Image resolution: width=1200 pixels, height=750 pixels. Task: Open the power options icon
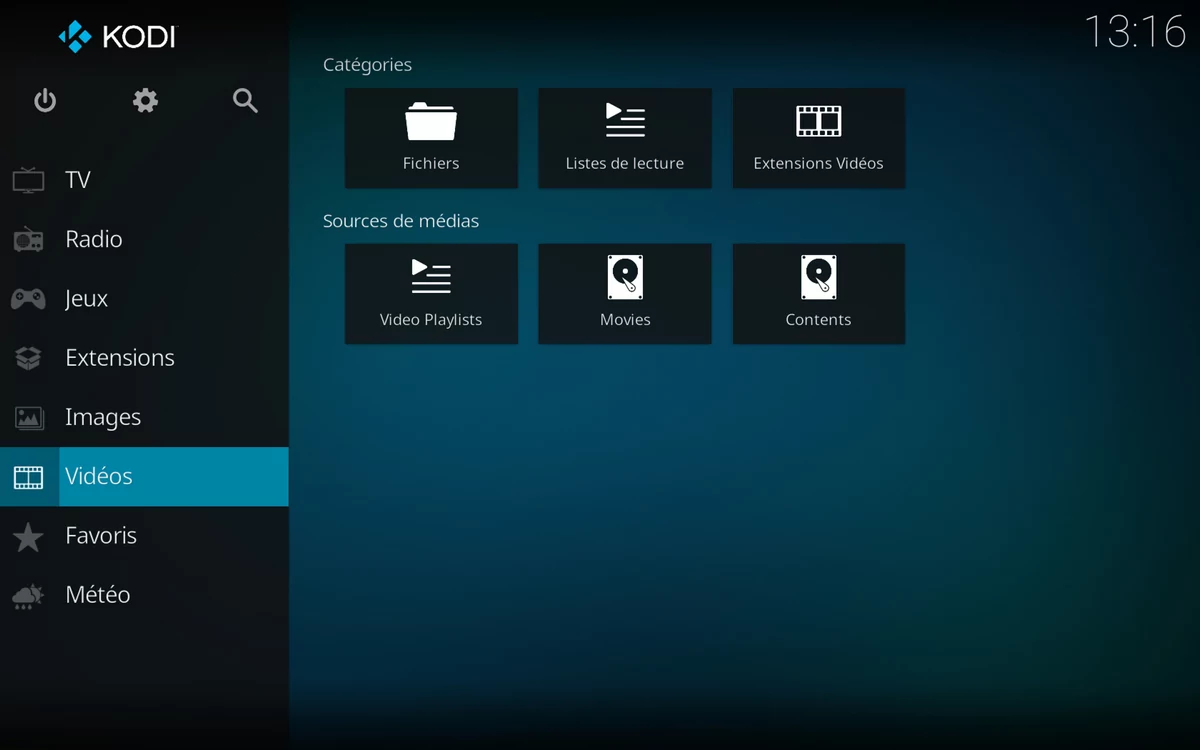45,100
